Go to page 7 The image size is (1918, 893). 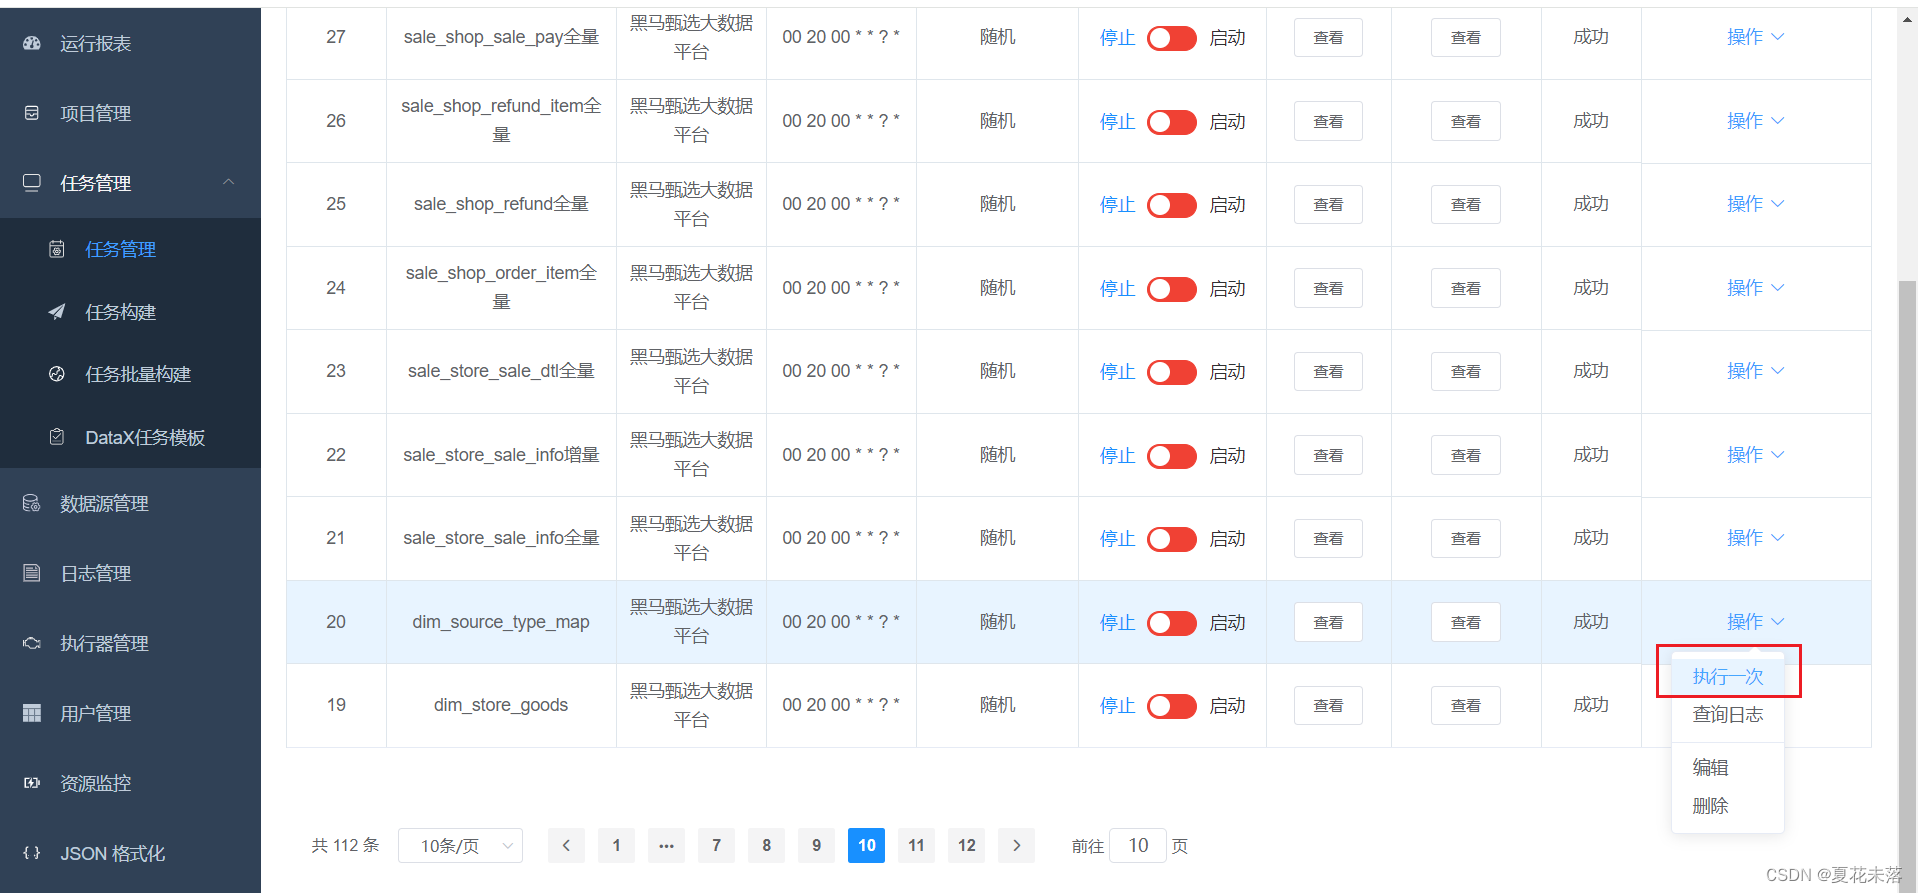tap(716, 846)
